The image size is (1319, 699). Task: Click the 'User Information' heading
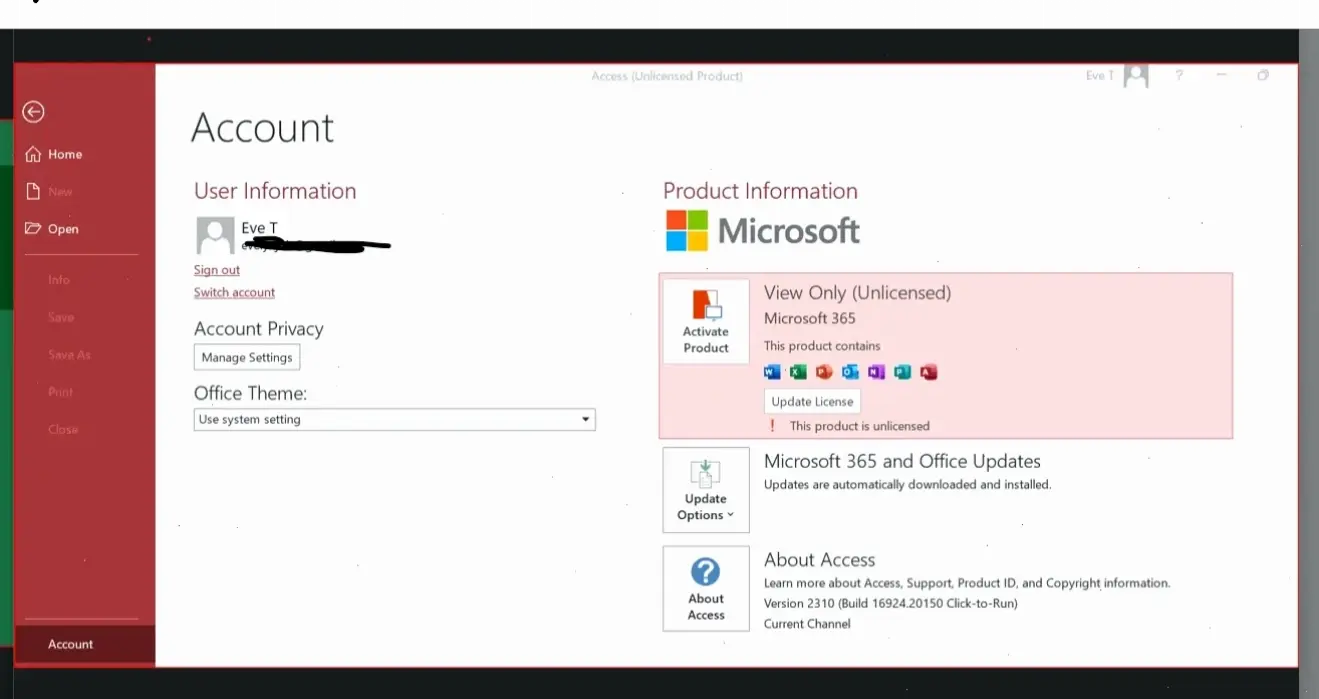click(275, 191)
